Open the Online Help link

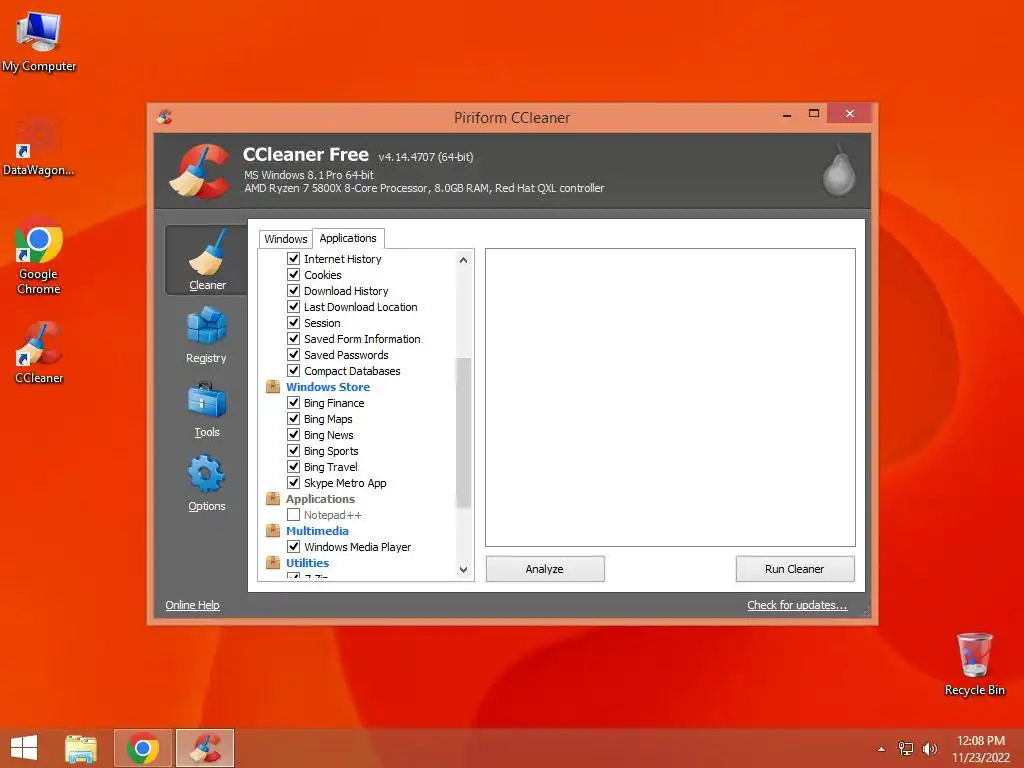pyautogui.click(x=193, y=605)
